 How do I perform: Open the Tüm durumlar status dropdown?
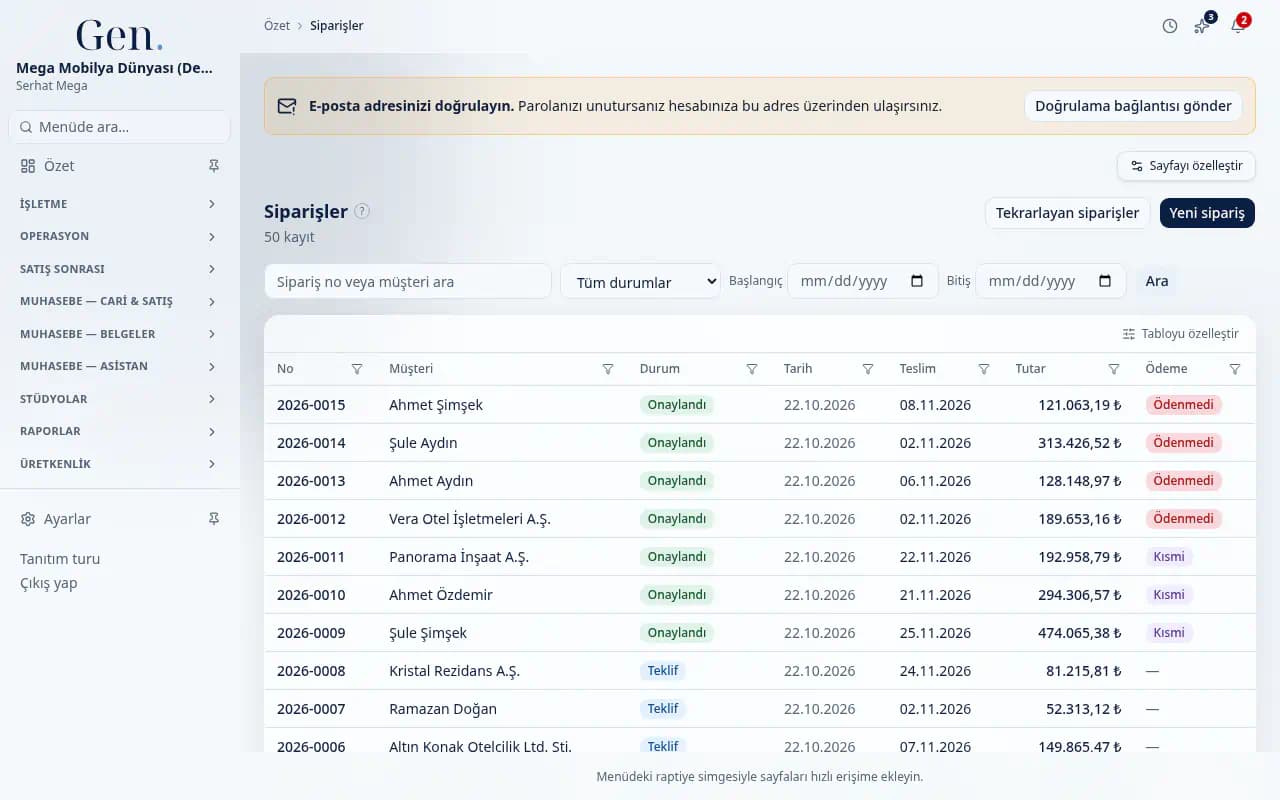(640, 282)
